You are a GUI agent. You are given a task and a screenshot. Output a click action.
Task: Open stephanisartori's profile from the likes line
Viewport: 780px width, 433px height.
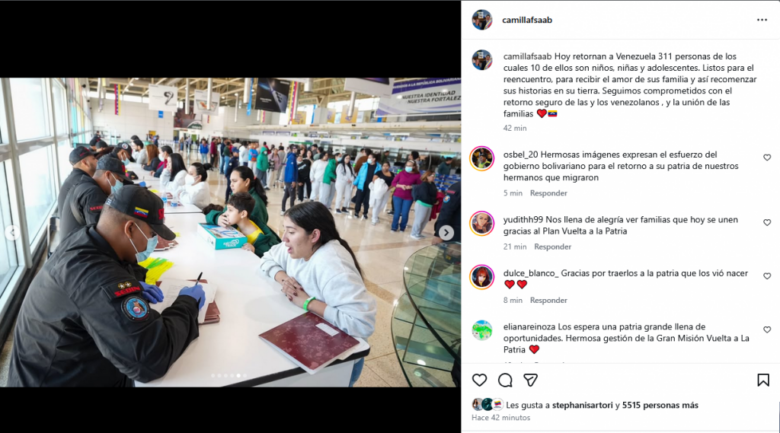(x=583, y=405)
